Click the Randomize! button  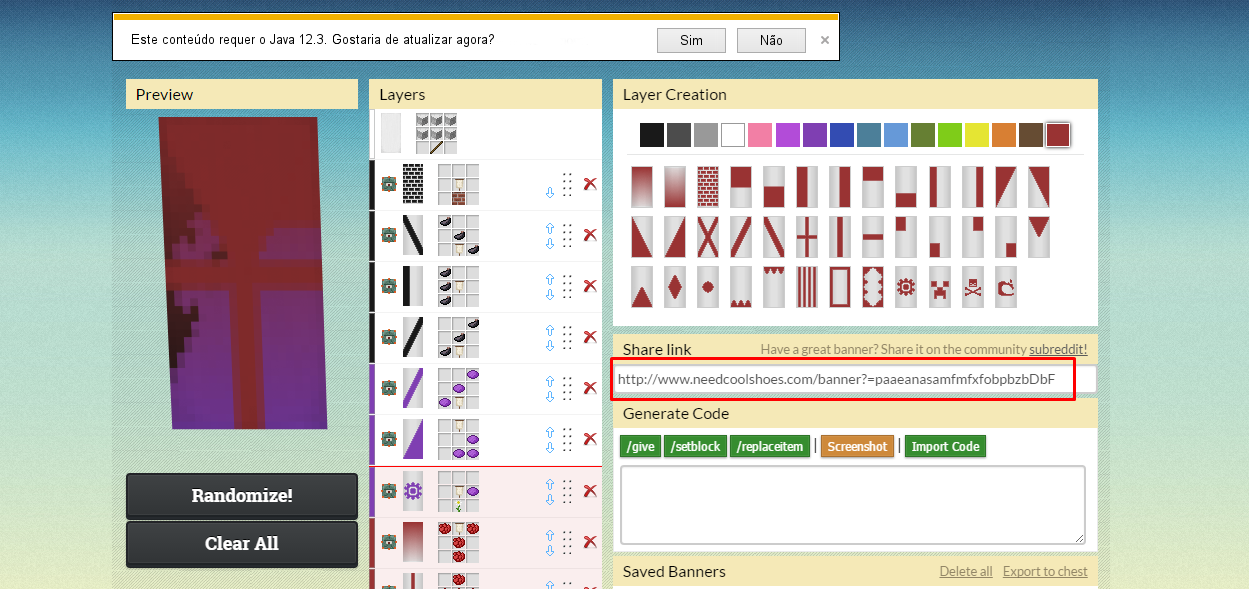242,496
